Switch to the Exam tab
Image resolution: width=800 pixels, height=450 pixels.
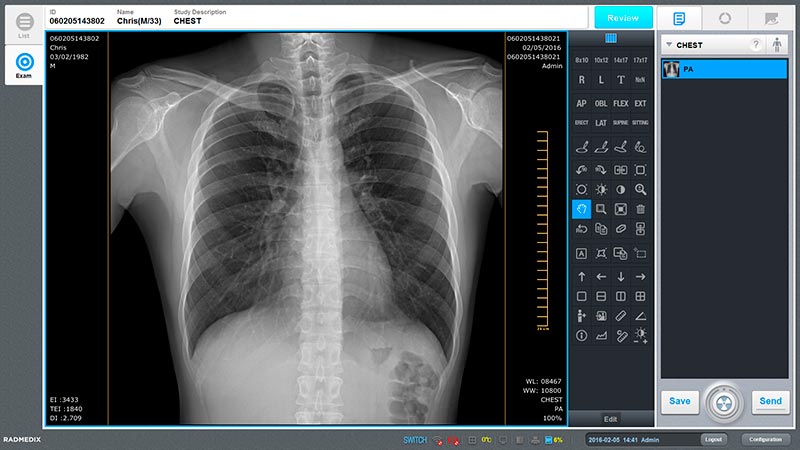point(24,64)
